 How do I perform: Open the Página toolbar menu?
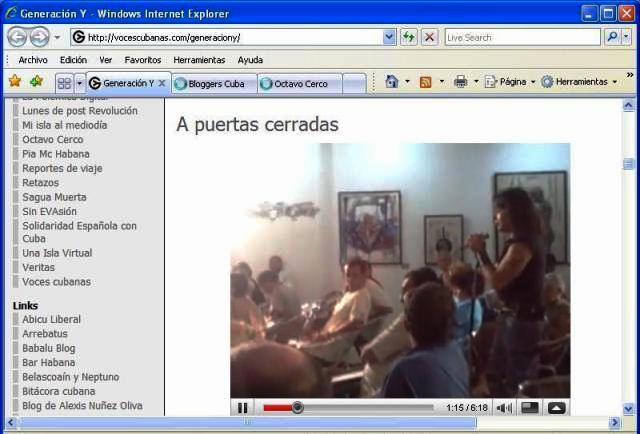tap(510, 82)
